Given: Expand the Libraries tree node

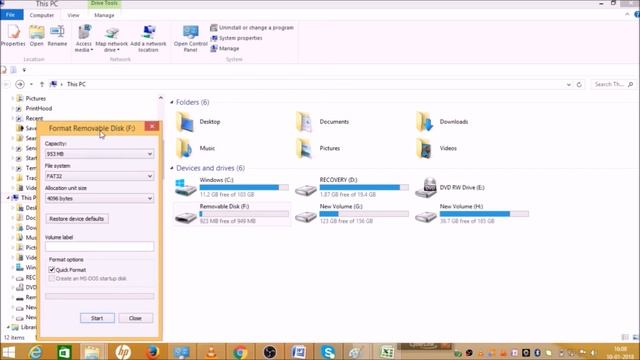Looking at the screenshot, I should (8, 327).
